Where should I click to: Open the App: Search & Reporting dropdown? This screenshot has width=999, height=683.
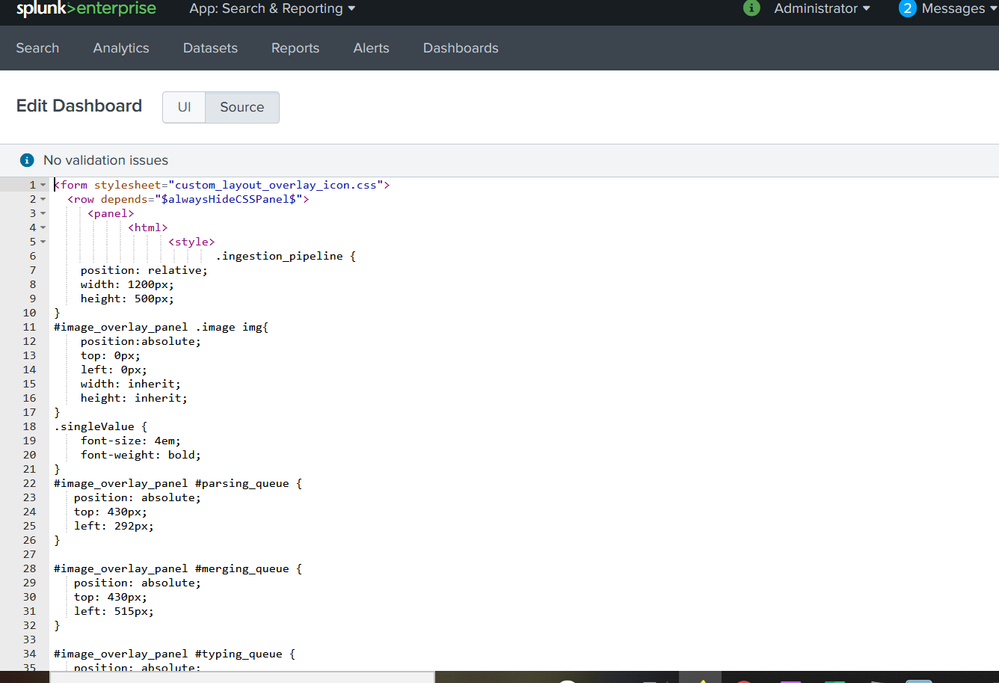click(272, 9)
